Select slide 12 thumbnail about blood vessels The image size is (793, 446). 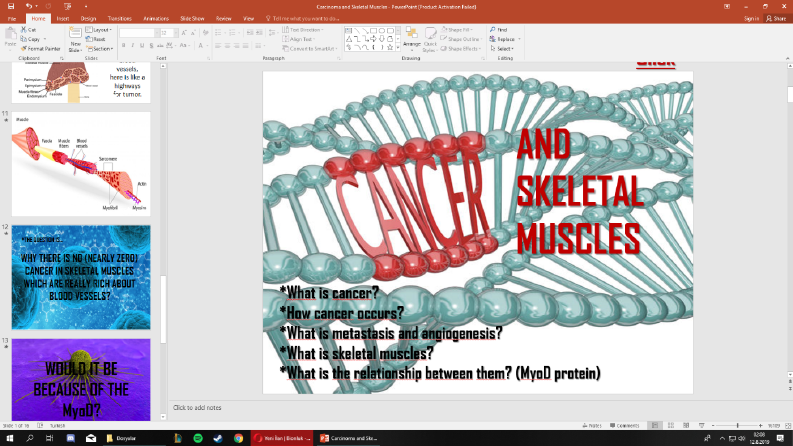(x=81, y=278)
